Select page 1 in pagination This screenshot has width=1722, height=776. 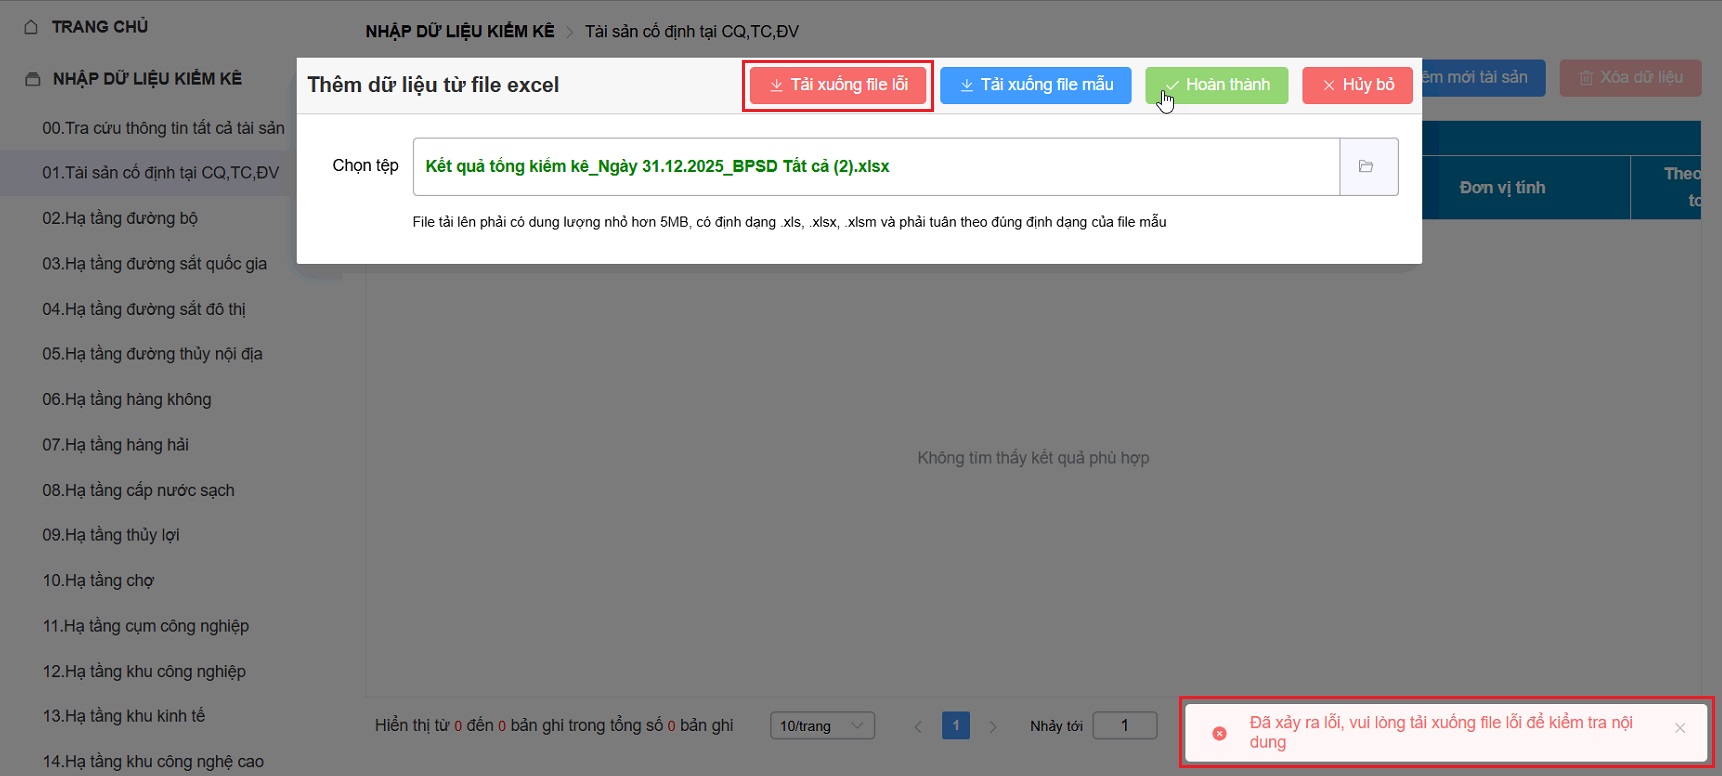click(x=956, y=726)
